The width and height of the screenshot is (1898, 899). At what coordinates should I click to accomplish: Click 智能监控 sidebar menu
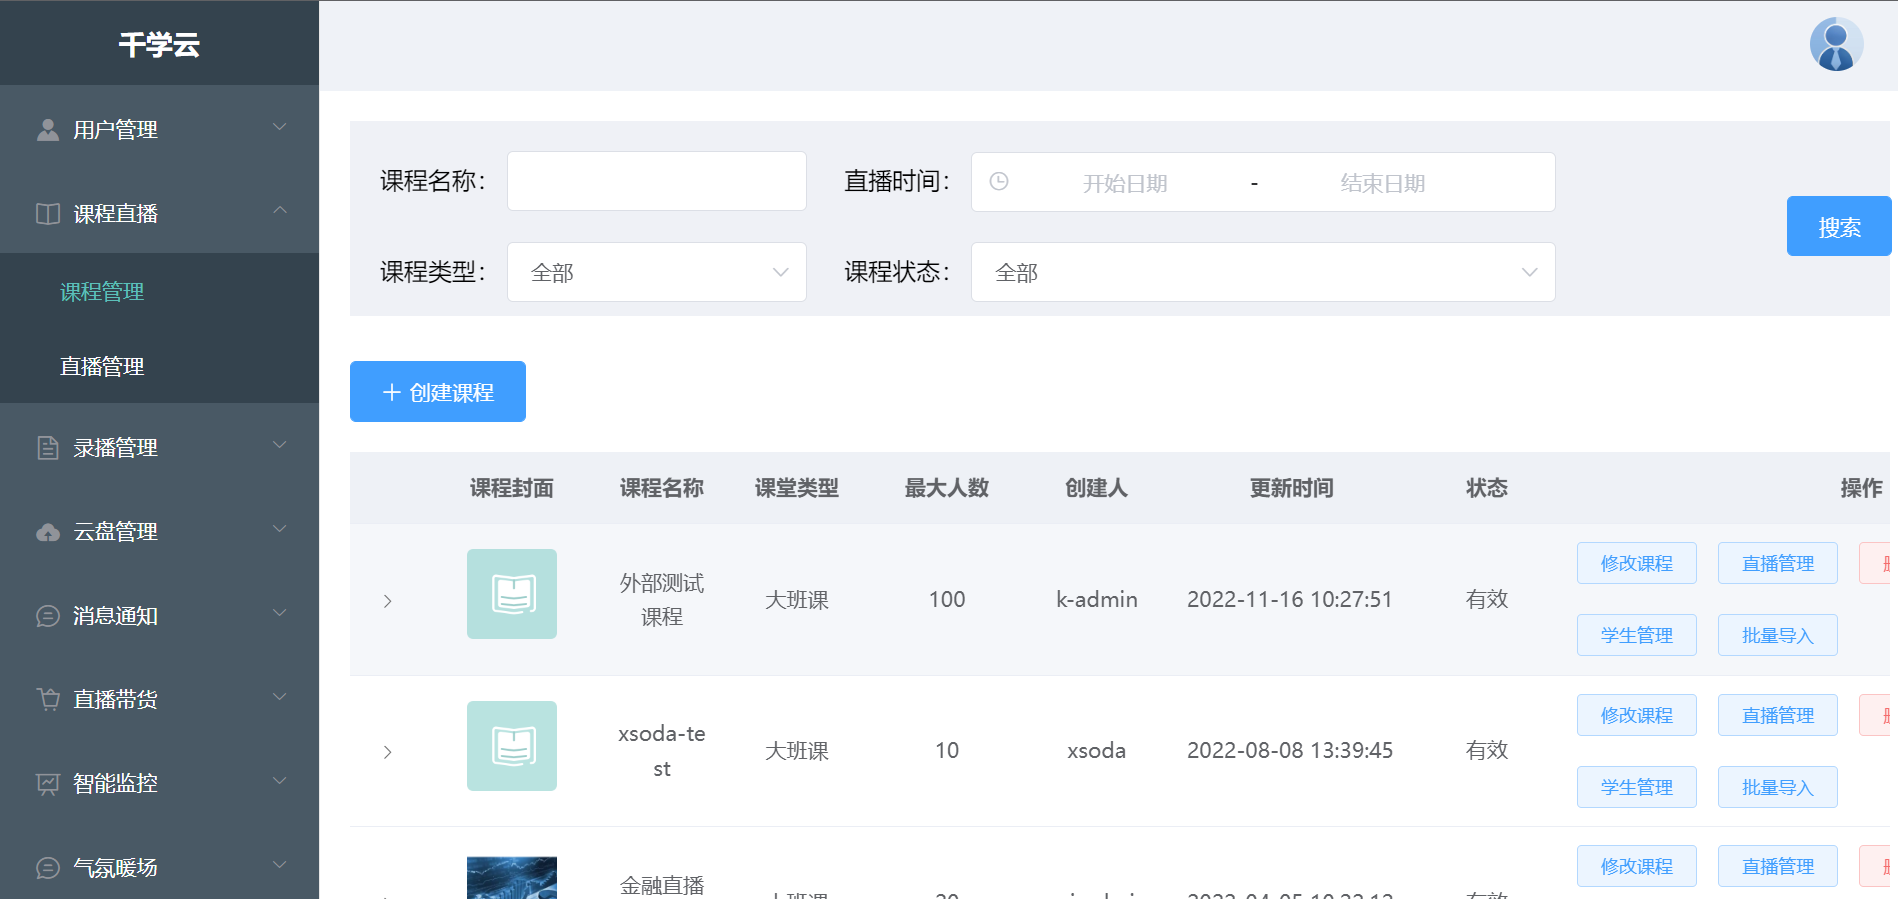[159, 784]
